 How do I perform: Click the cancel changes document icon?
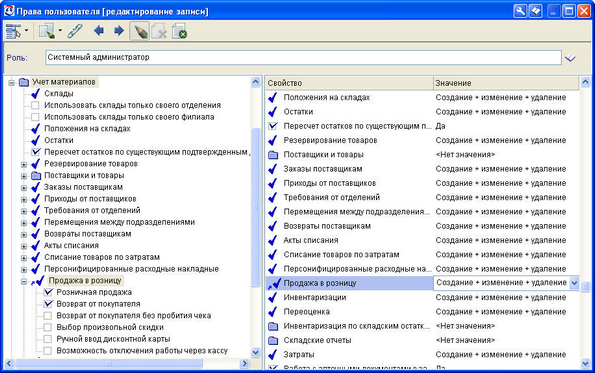coord(179,31)
